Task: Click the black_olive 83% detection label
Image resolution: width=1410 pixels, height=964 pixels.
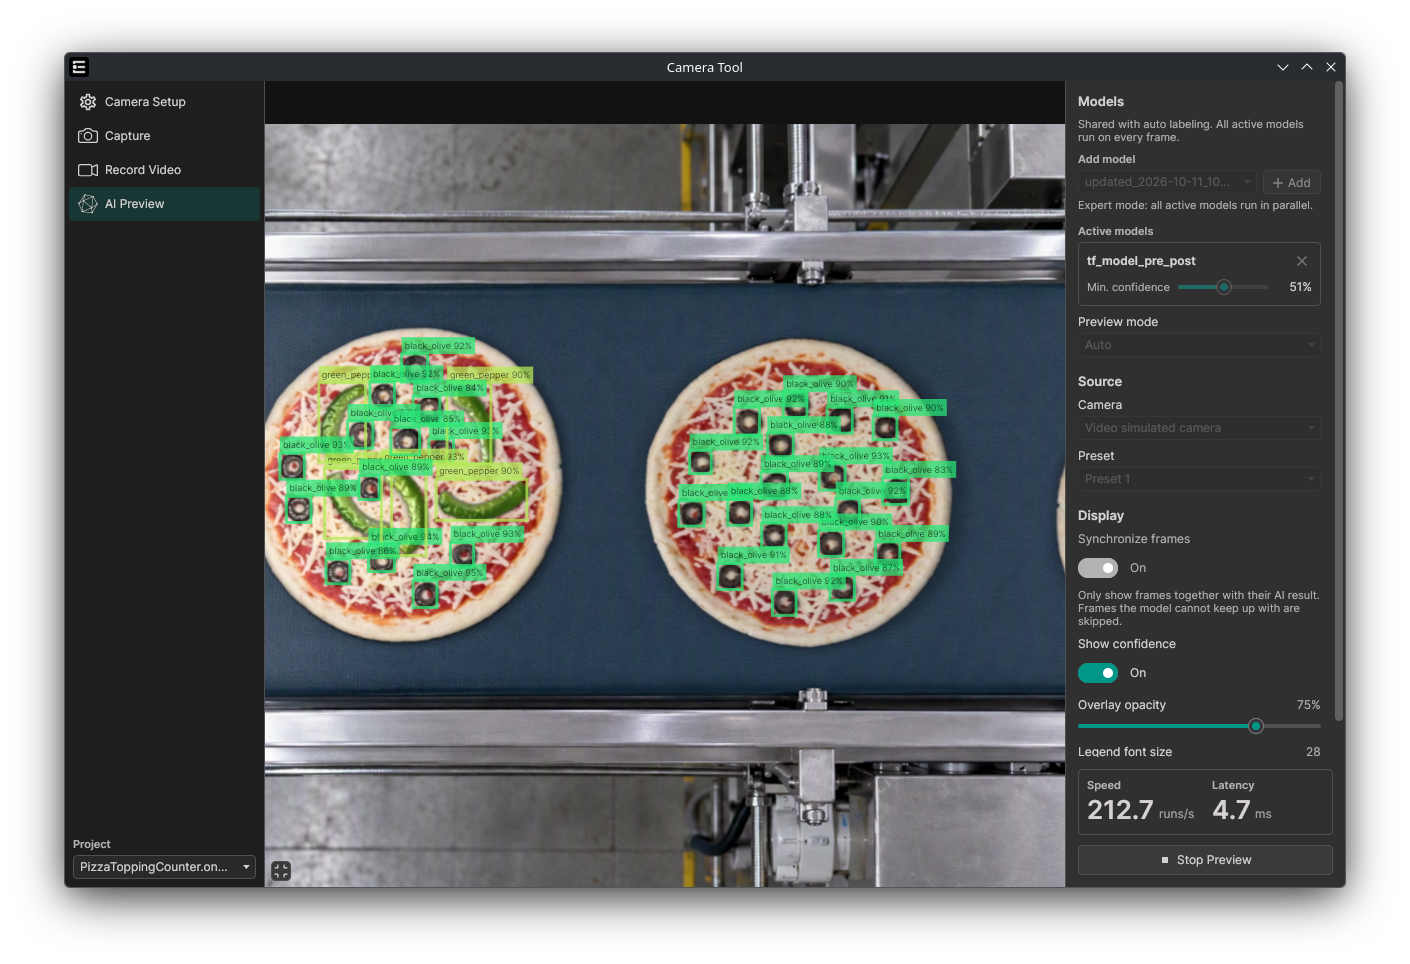Action: pyautogui.click(x=919, y=470)
